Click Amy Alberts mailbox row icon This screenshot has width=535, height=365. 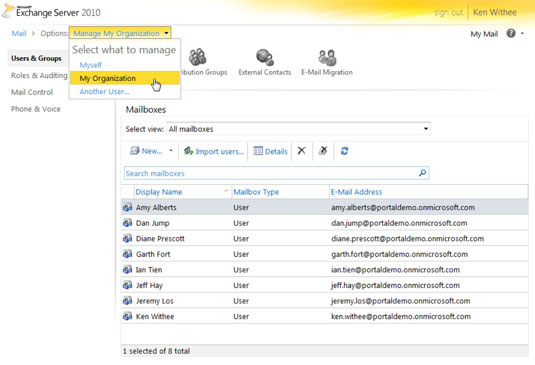(x=127, y=207)
